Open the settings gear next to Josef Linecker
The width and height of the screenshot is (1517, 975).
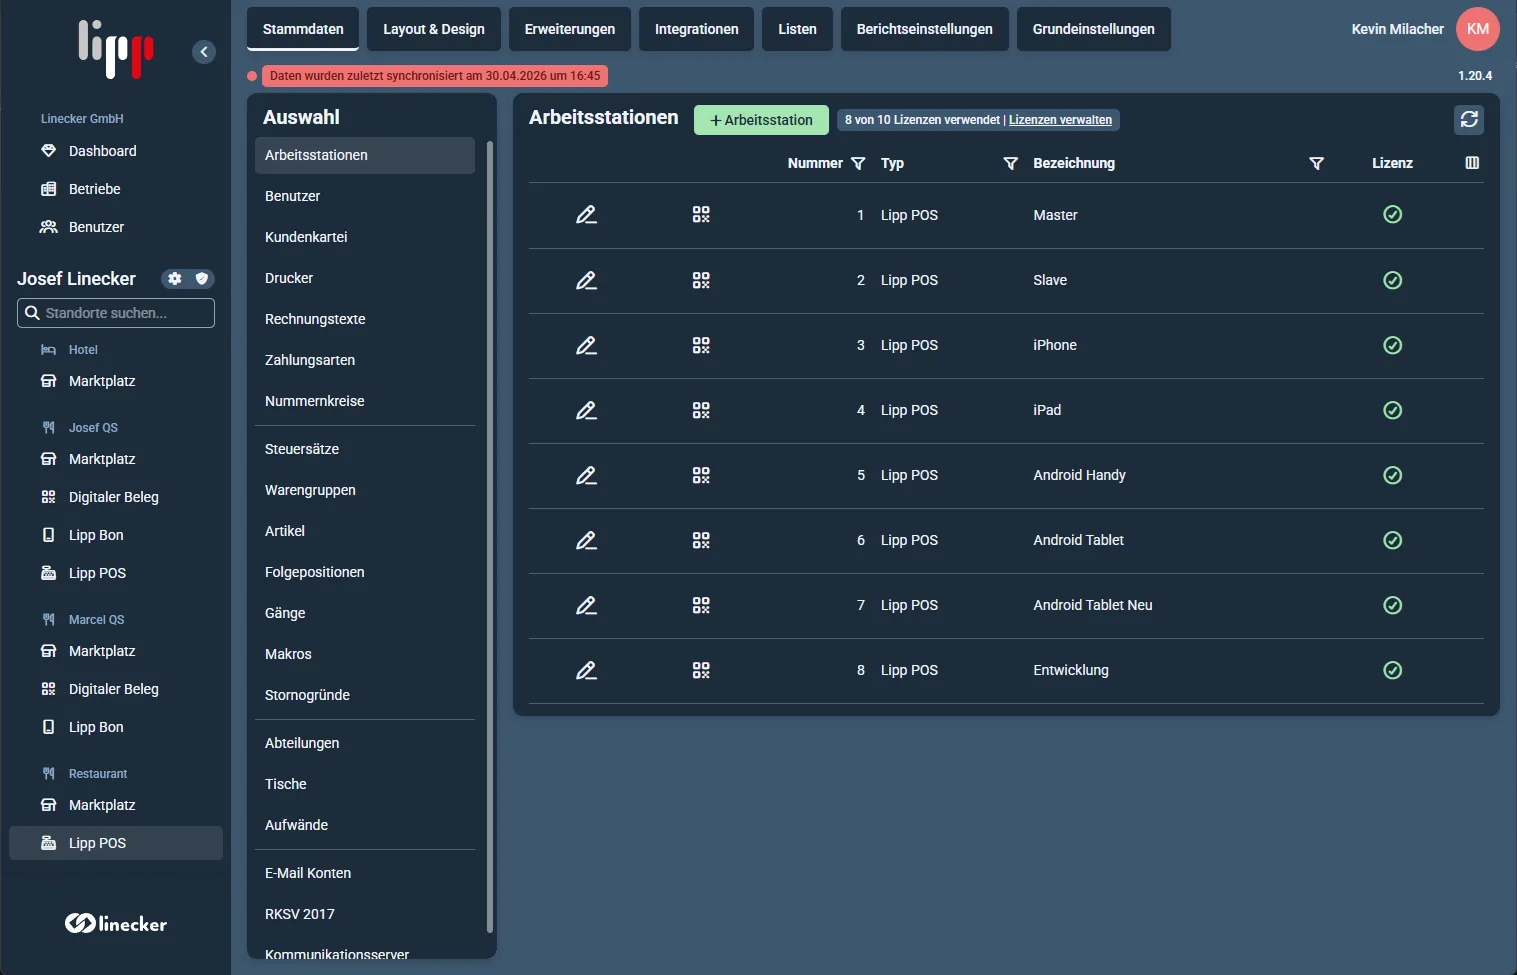tap(175, 279)
